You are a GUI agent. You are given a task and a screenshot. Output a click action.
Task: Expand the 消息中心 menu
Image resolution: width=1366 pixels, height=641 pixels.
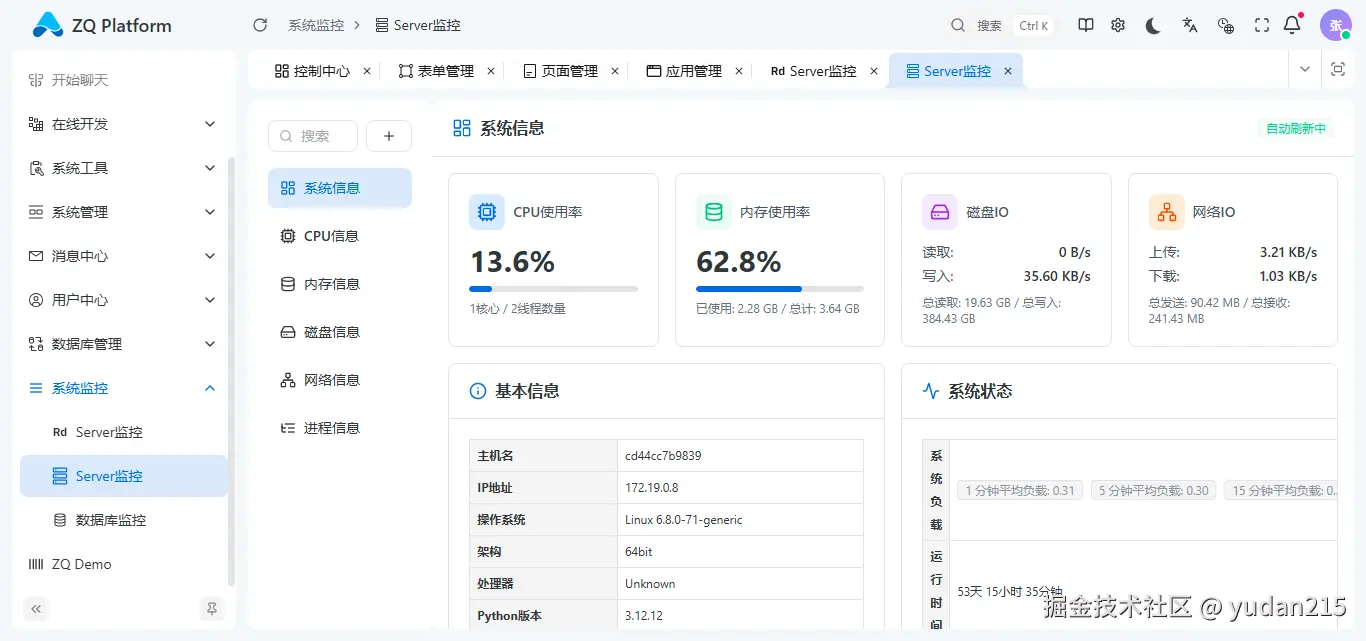pos(124,256)
